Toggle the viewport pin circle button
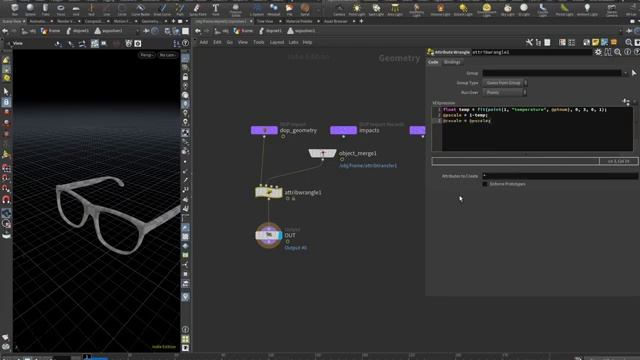The image size is (640, 360). click(x=155, y=31)
